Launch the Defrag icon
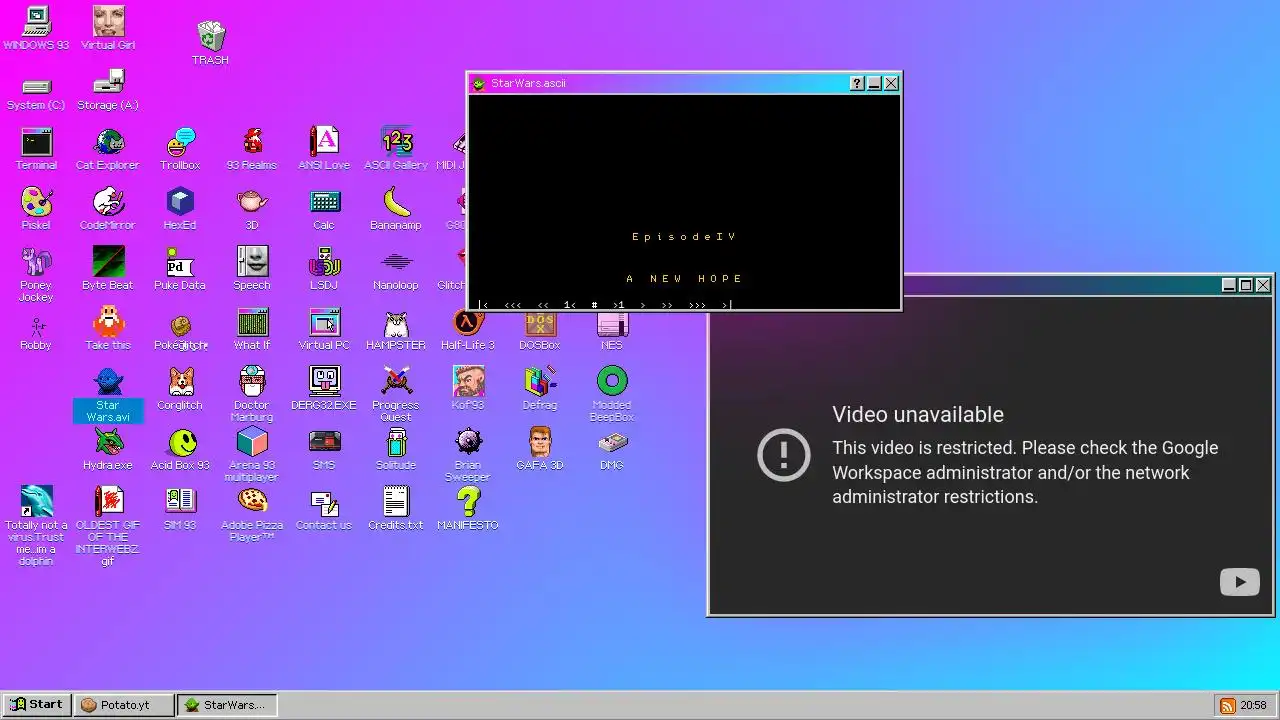Viewport: 1280px width, 720px height. pos(540,389)
